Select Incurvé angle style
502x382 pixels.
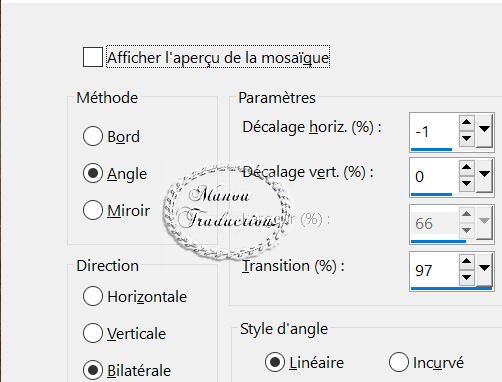[x=399, y=362]
